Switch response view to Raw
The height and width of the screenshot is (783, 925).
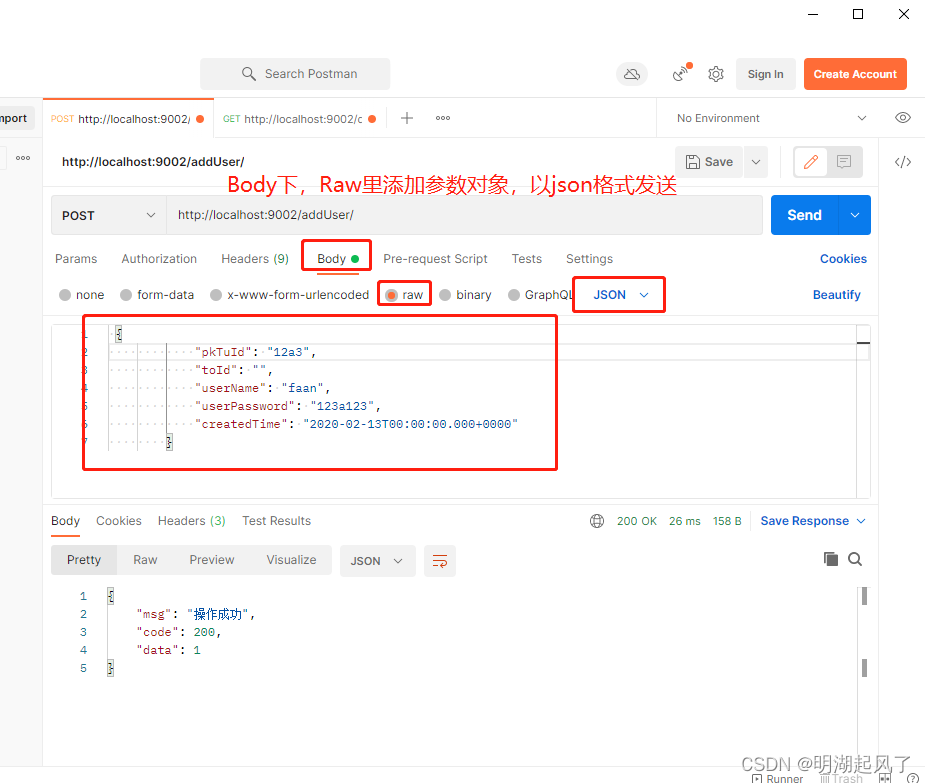pyautogui.click(x=145, y=560)
